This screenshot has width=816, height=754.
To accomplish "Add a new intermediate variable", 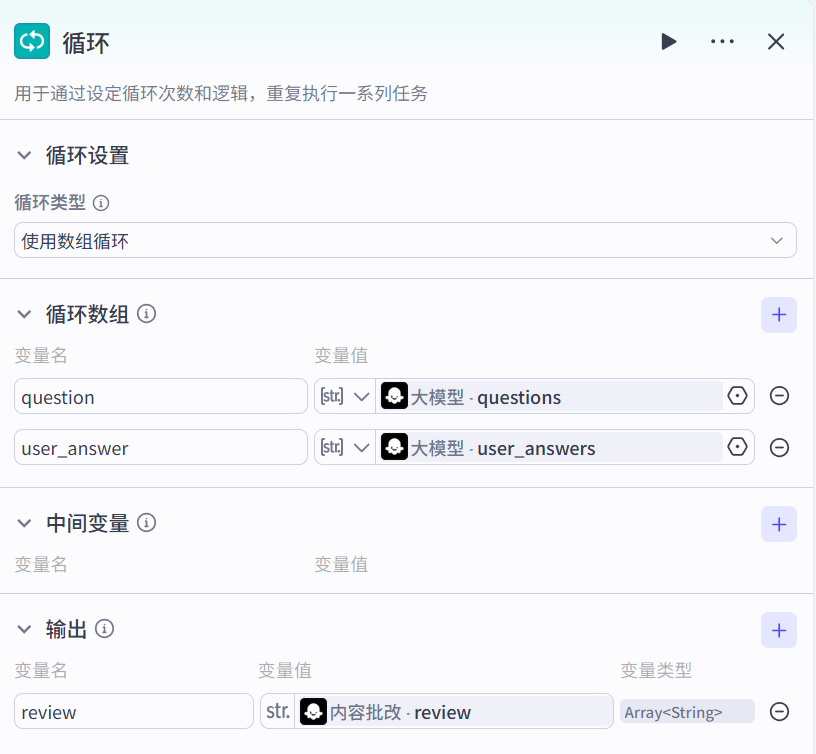I will [778, 523].
